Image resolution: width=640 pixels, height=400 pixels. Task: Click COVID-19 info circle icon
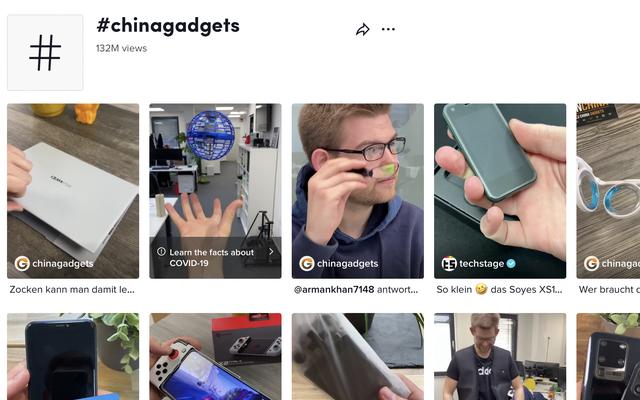[161, 251]
